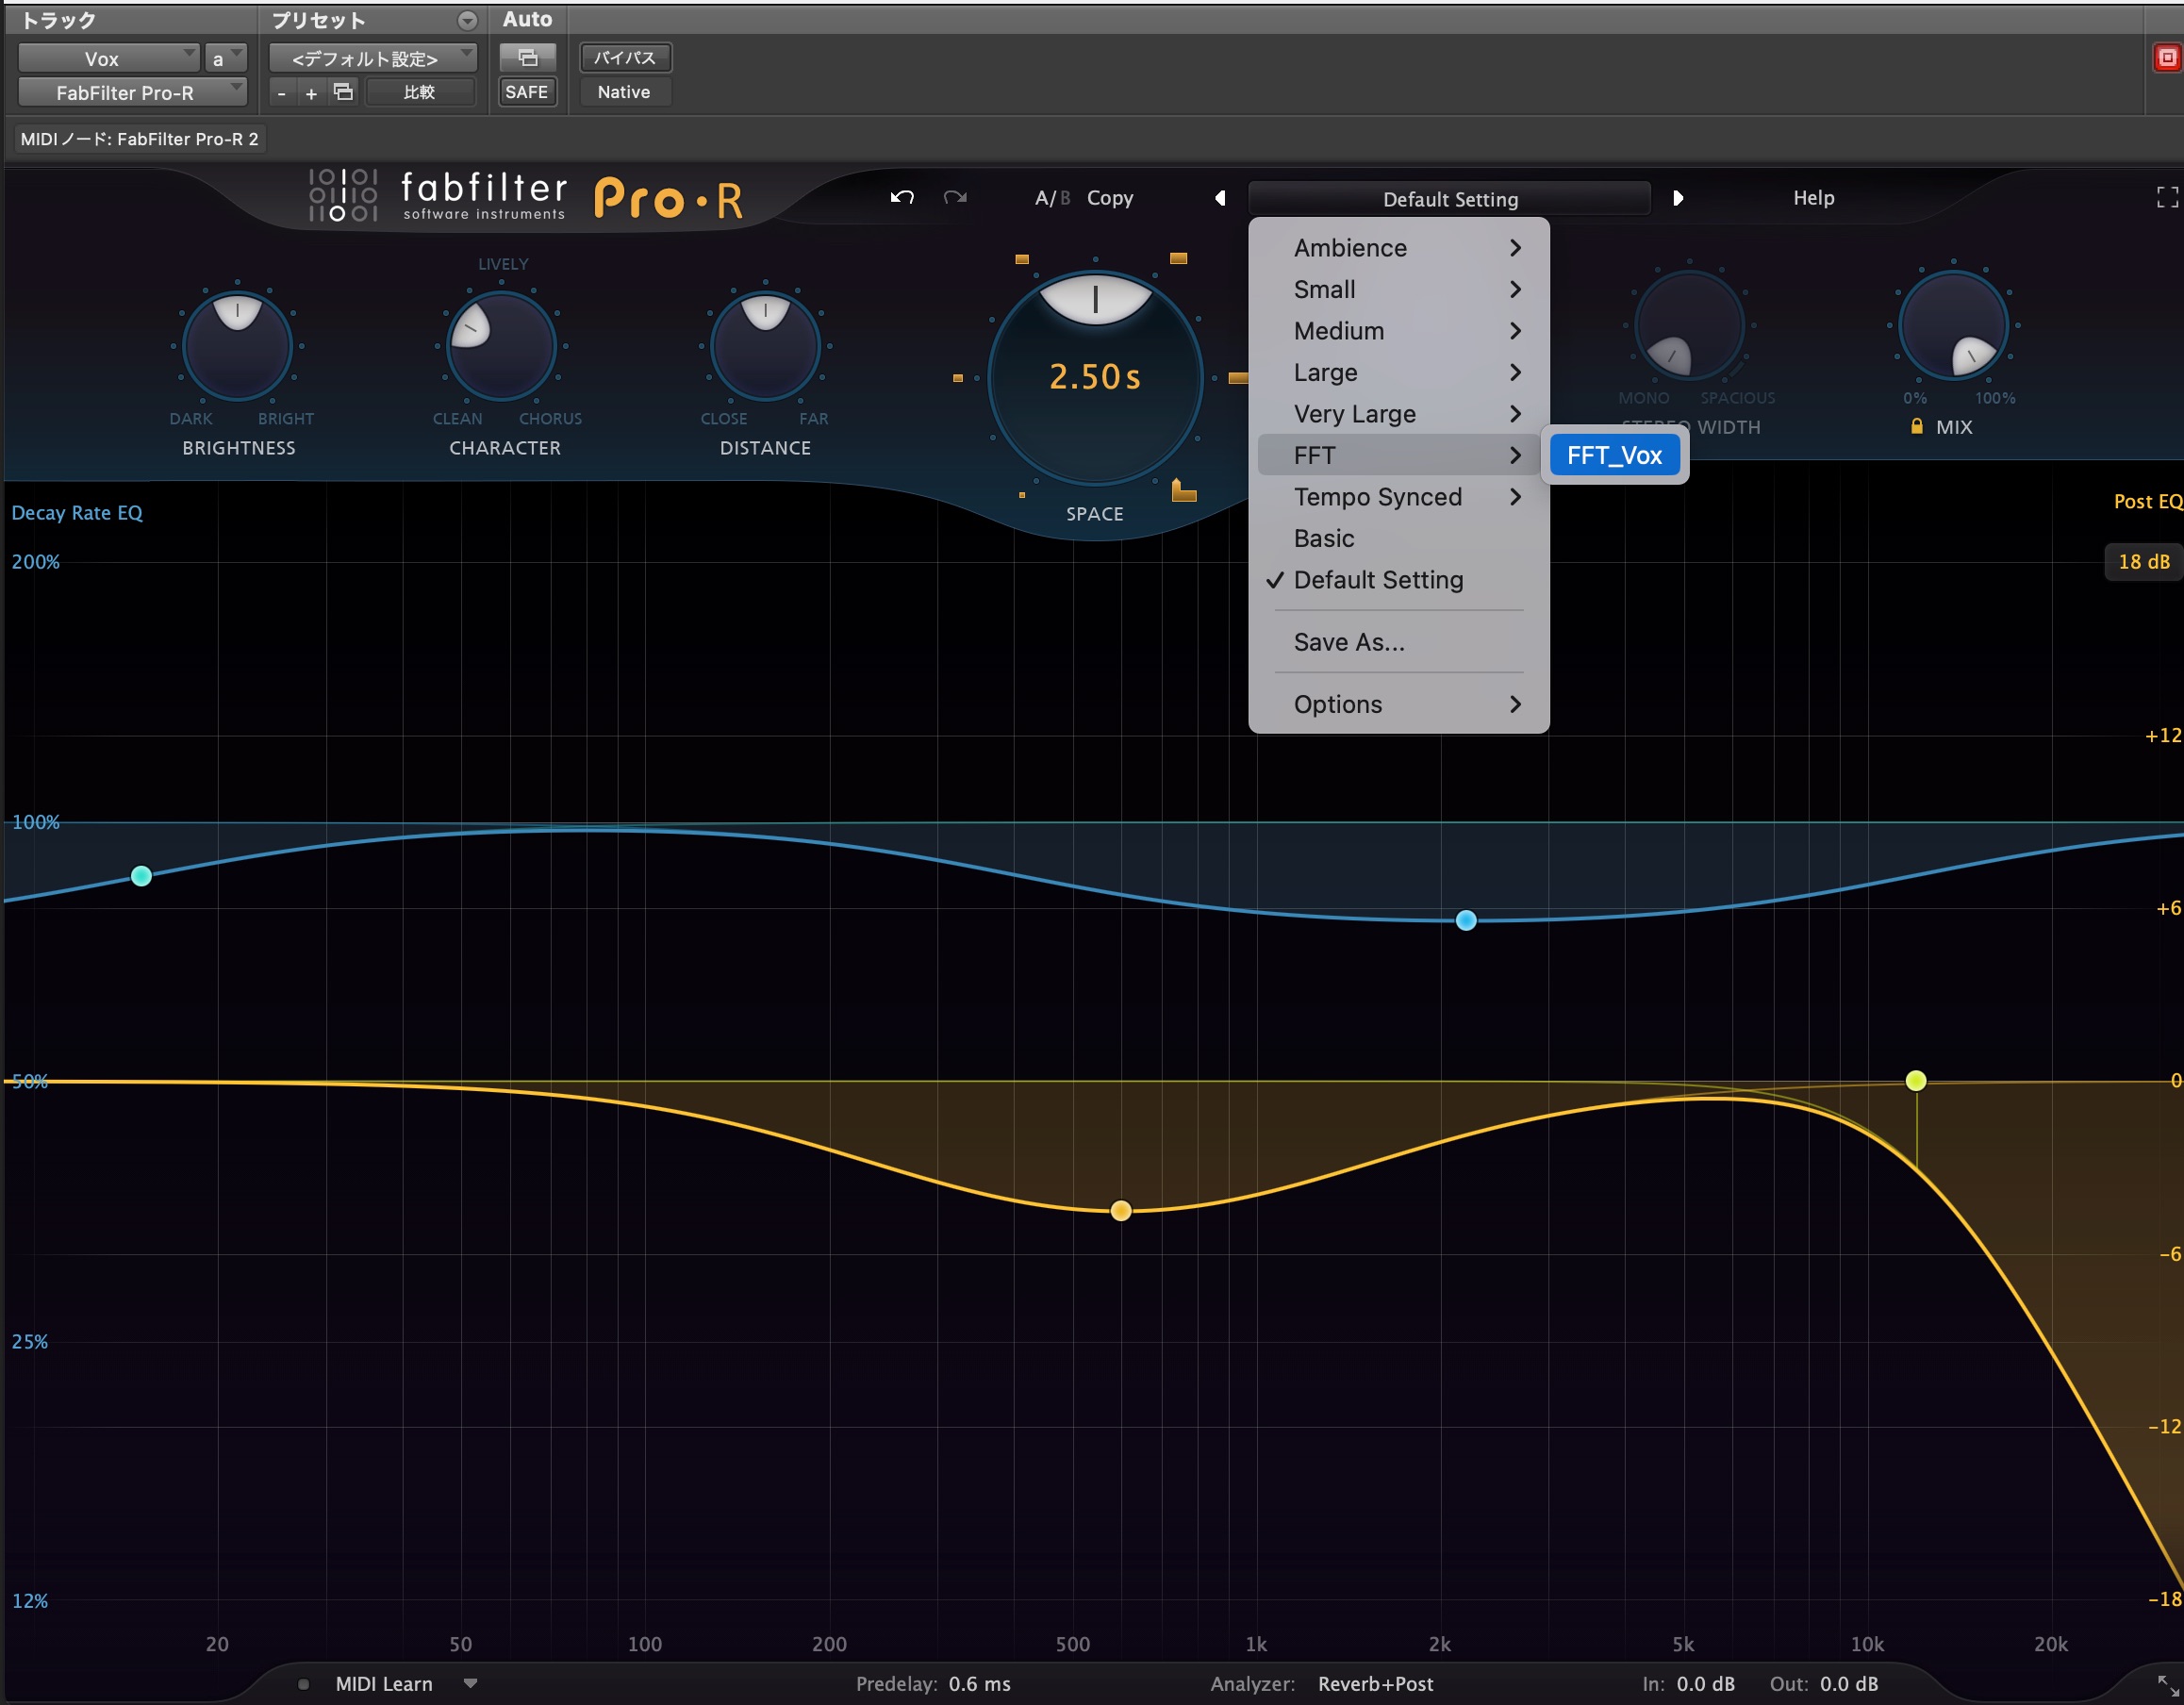Screen dimensions: 2184x1705
Task: Select next preset plus button
Action: 311,92
